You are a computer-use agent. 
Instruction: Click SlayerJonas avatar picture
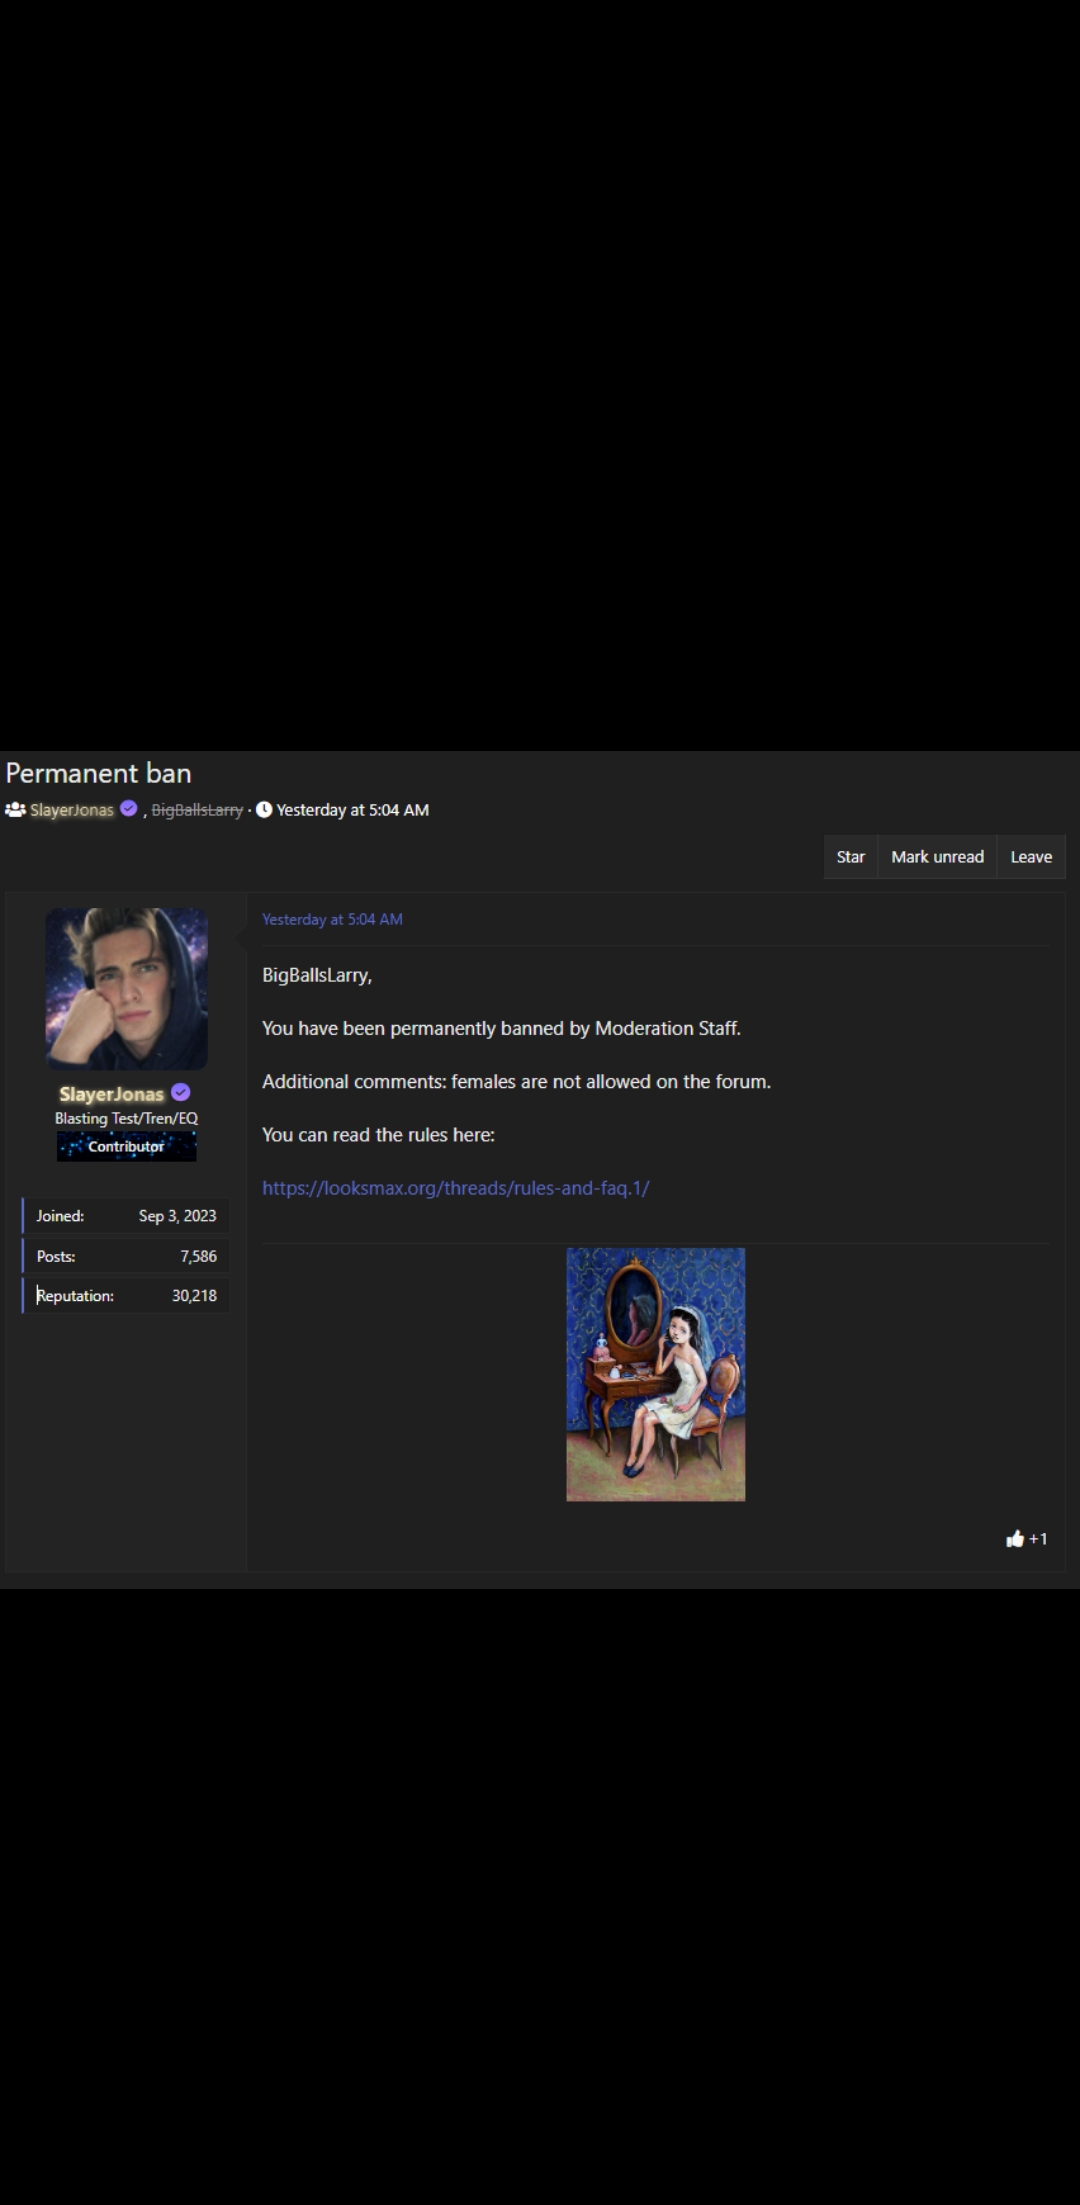pos(127,989)
